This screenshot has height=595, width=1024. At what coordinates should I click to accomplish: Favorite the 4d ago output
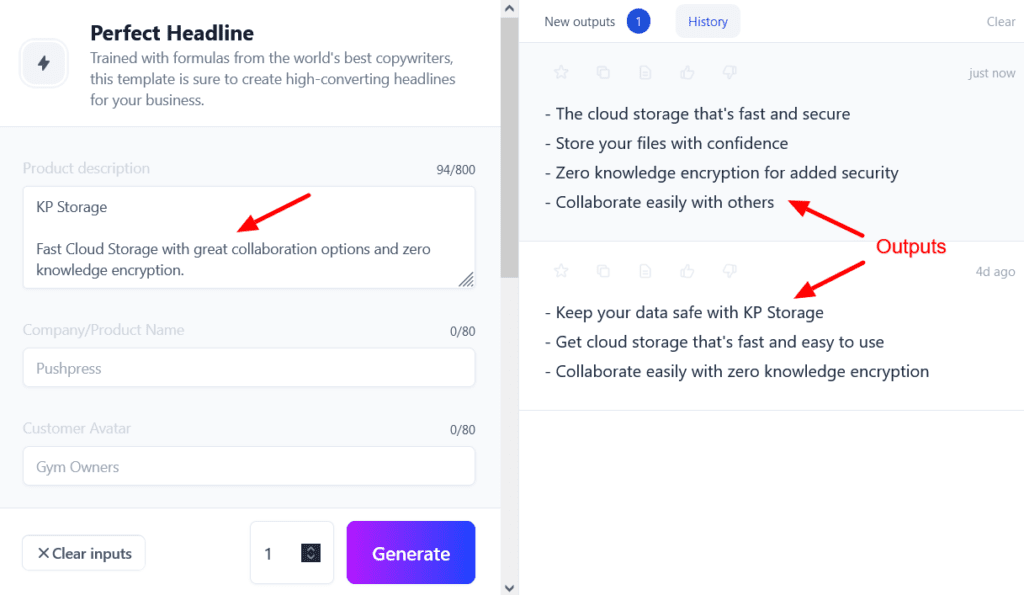[561, 270]
